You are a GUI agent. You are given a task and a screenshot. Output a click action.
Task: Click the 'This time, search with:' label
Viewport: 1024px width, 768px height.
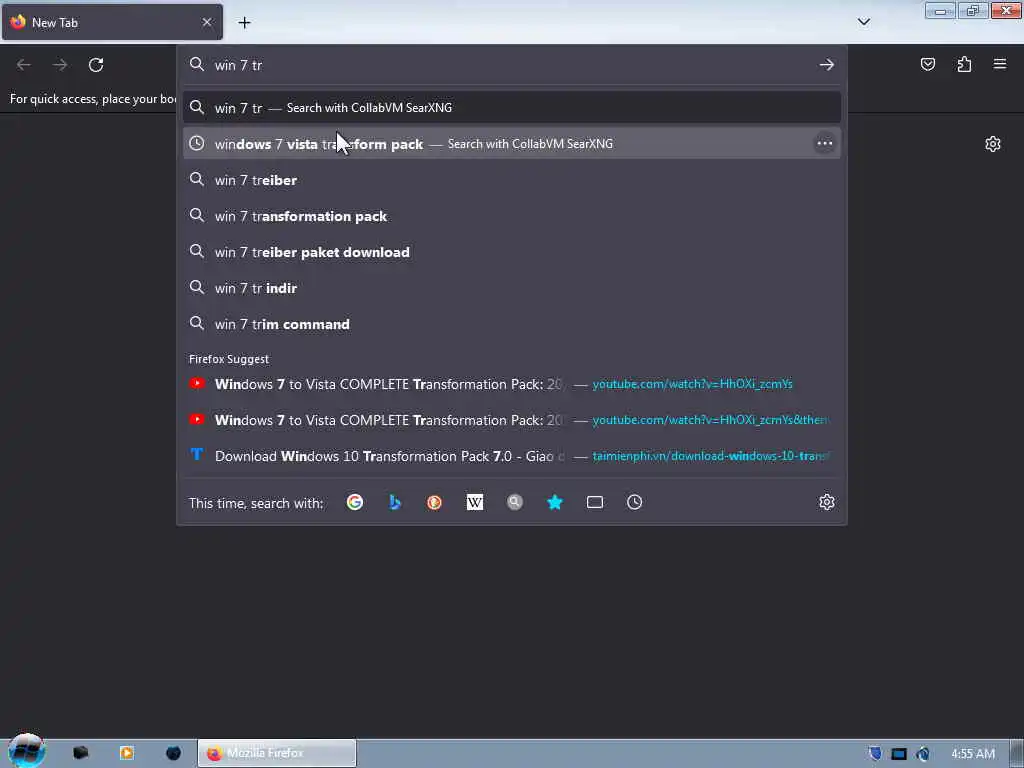tap(256, 503)
